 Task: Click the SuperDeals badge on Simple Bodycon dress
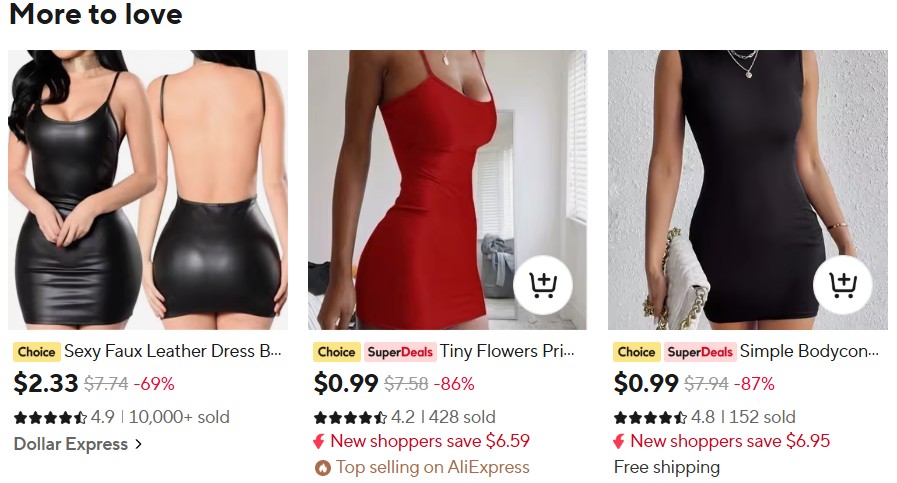pos(700,352)
